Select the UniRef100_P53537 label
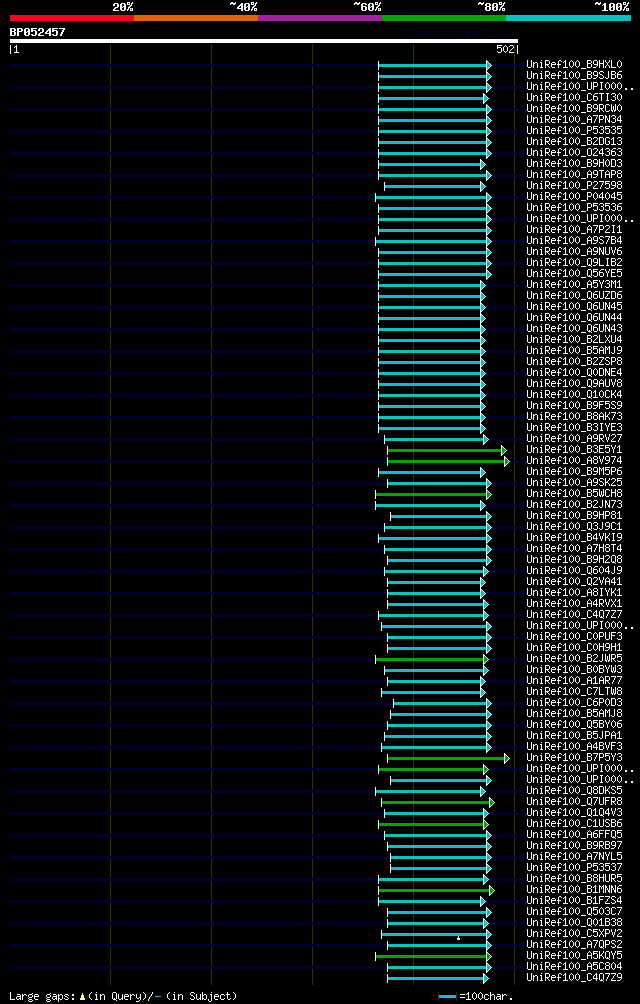This screenshot has width=640, height=1004. [x=574, y=868]
